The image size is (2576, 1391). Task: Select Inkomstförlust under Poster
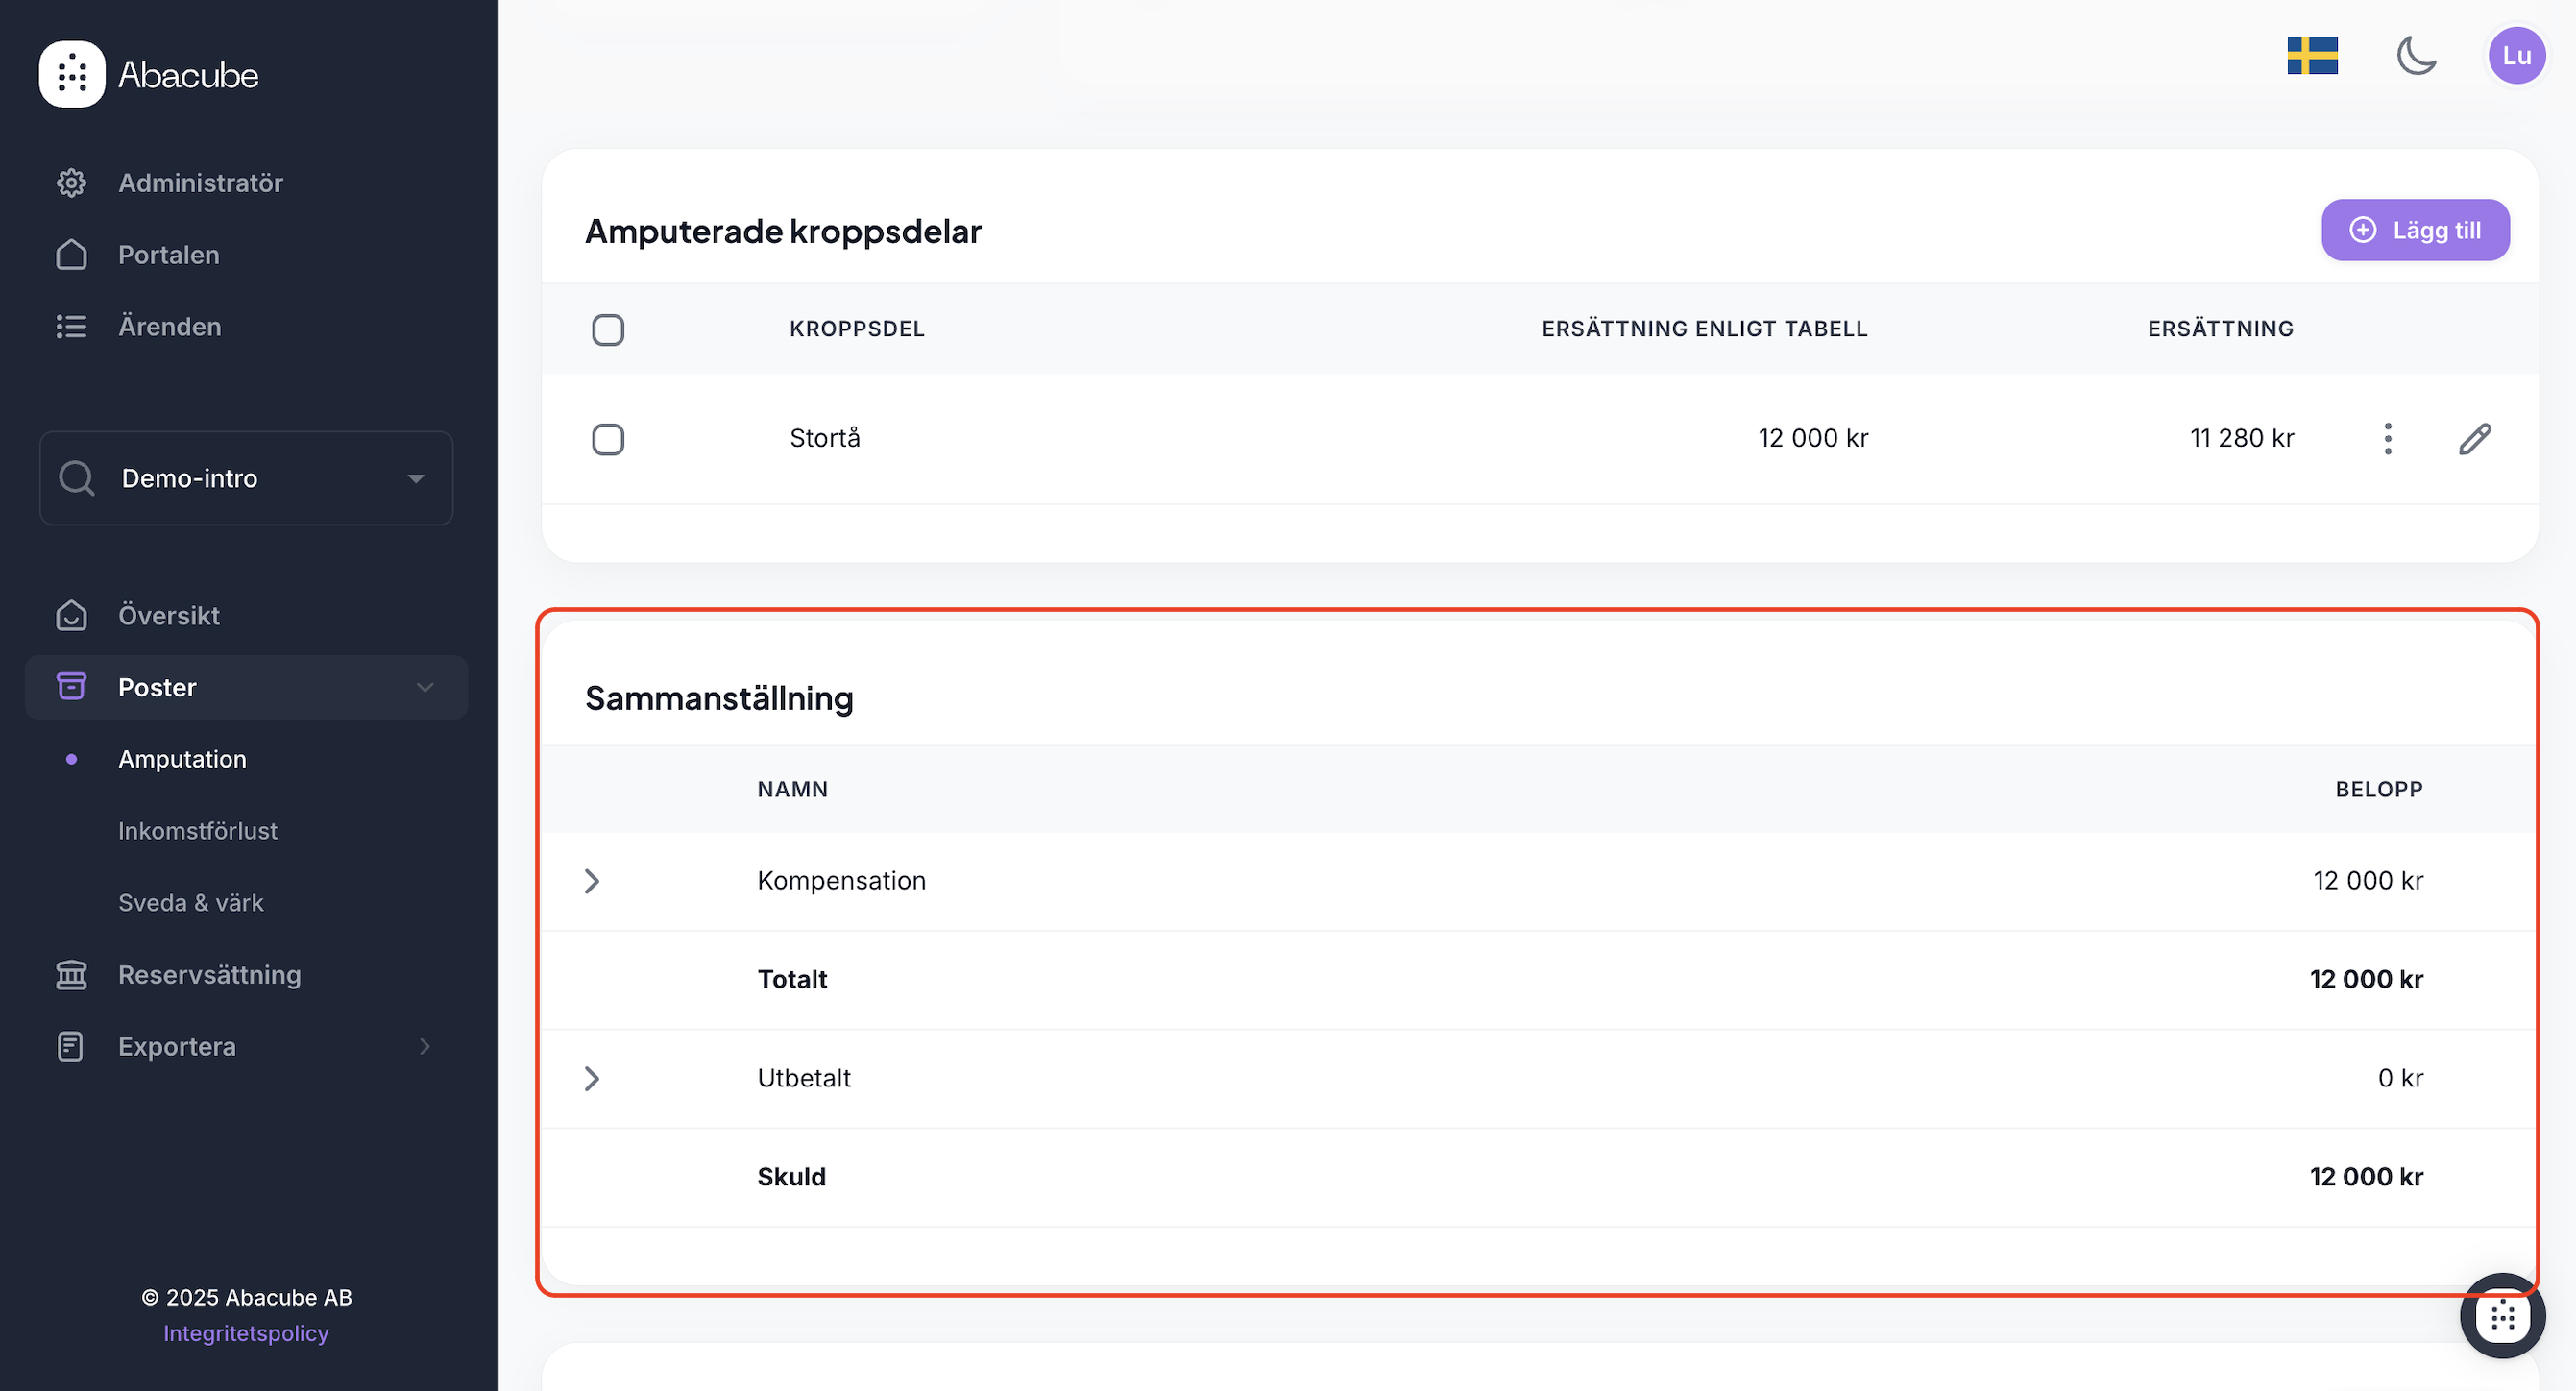(x=198, y=831)
